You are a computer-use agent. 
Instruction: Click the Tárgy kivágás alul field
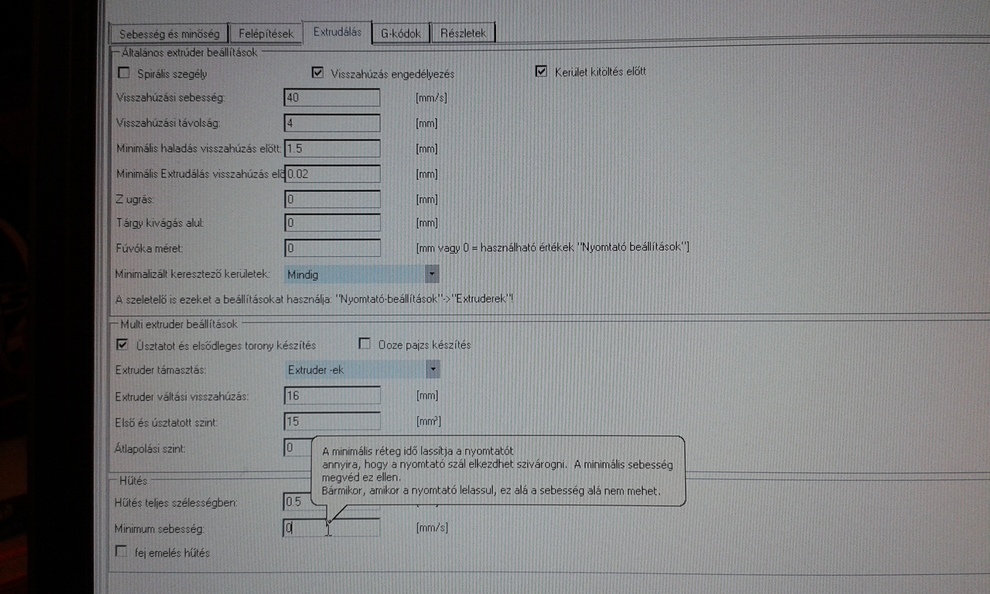click(332, 223)
